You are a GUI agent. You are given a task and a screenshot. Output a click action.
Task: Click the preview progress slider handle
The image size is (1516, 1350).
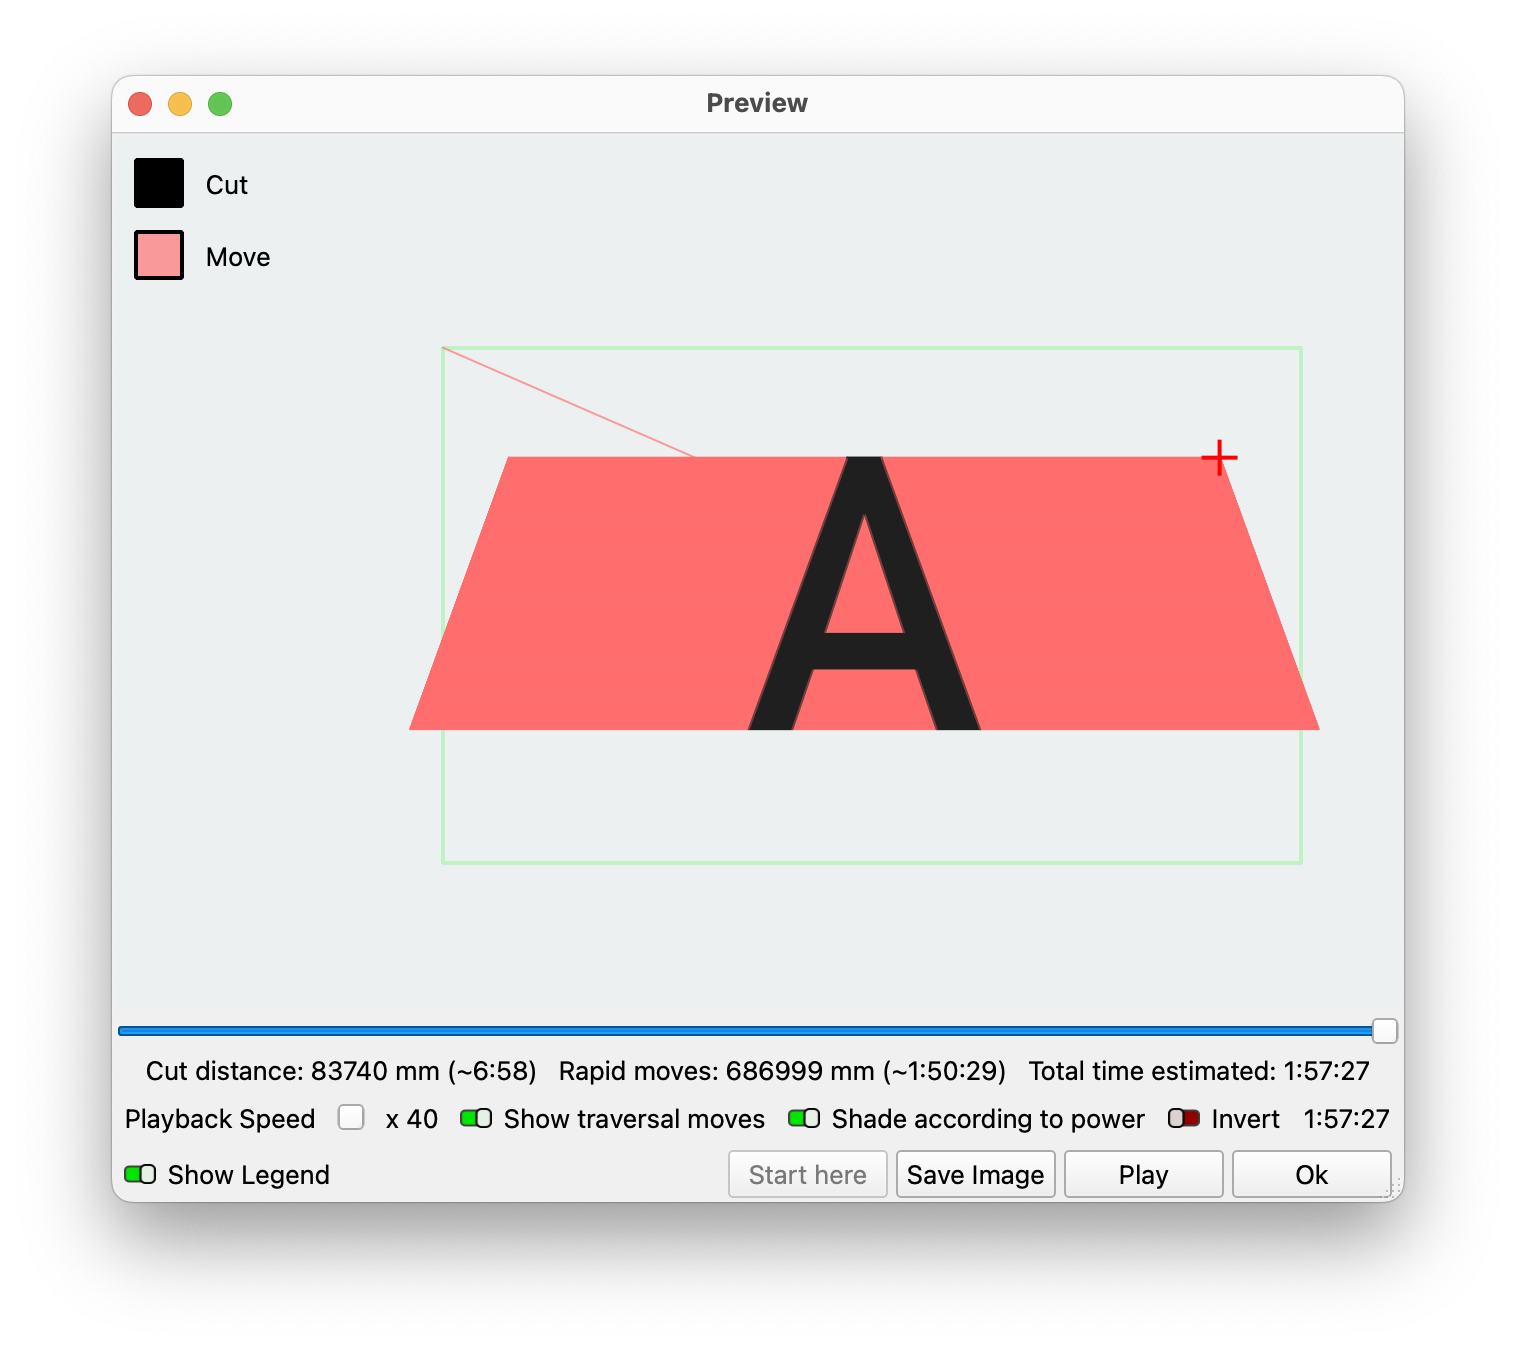[1384, 1031]
